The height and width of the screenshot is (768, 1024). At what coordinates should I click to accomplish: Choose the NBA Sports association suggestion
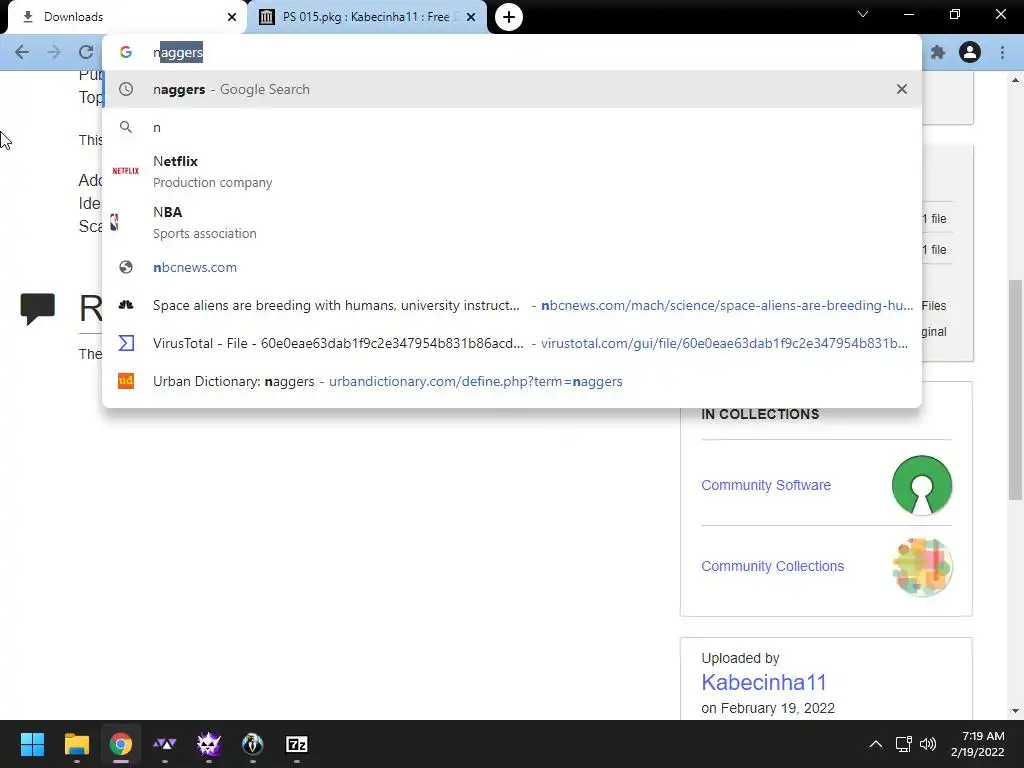[513, 222]
